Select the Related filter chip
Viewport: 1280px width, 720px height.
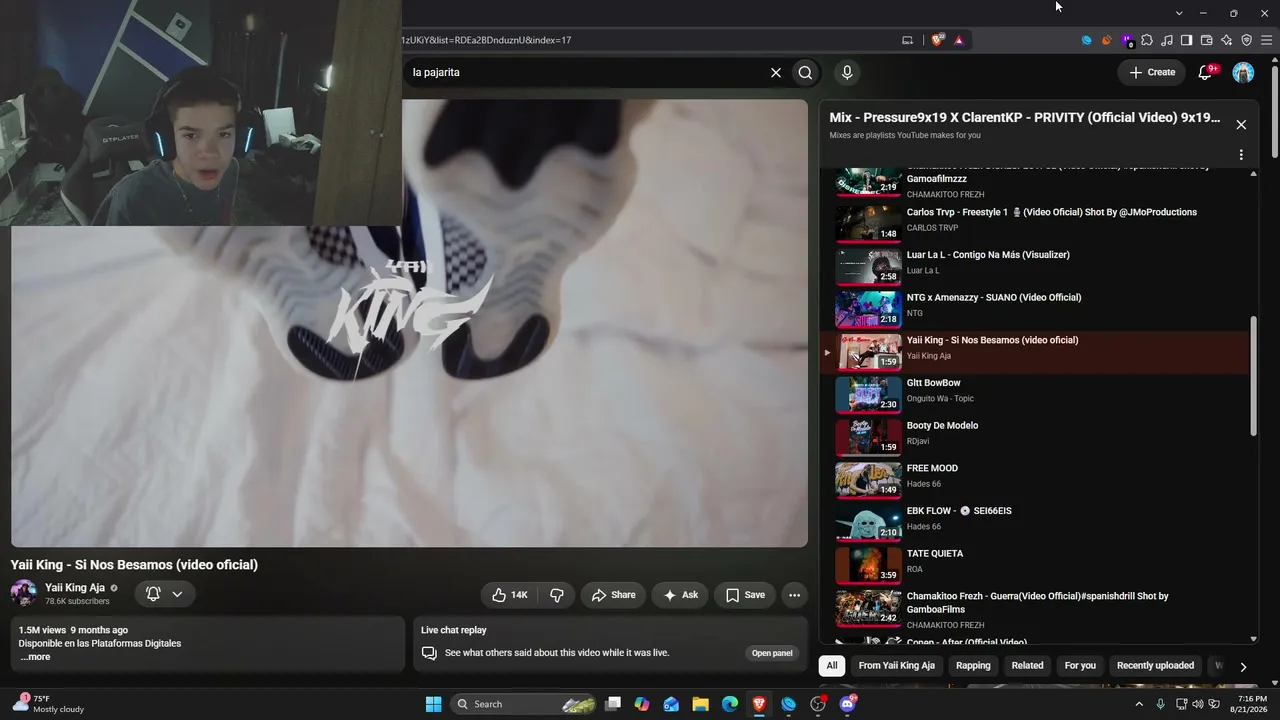pos(1027,666)
